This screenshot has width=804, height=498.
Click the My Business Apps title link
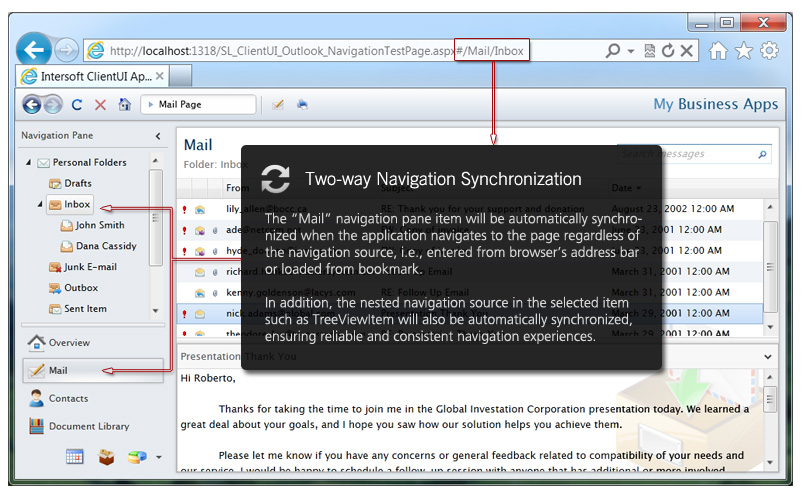[715, 104]
